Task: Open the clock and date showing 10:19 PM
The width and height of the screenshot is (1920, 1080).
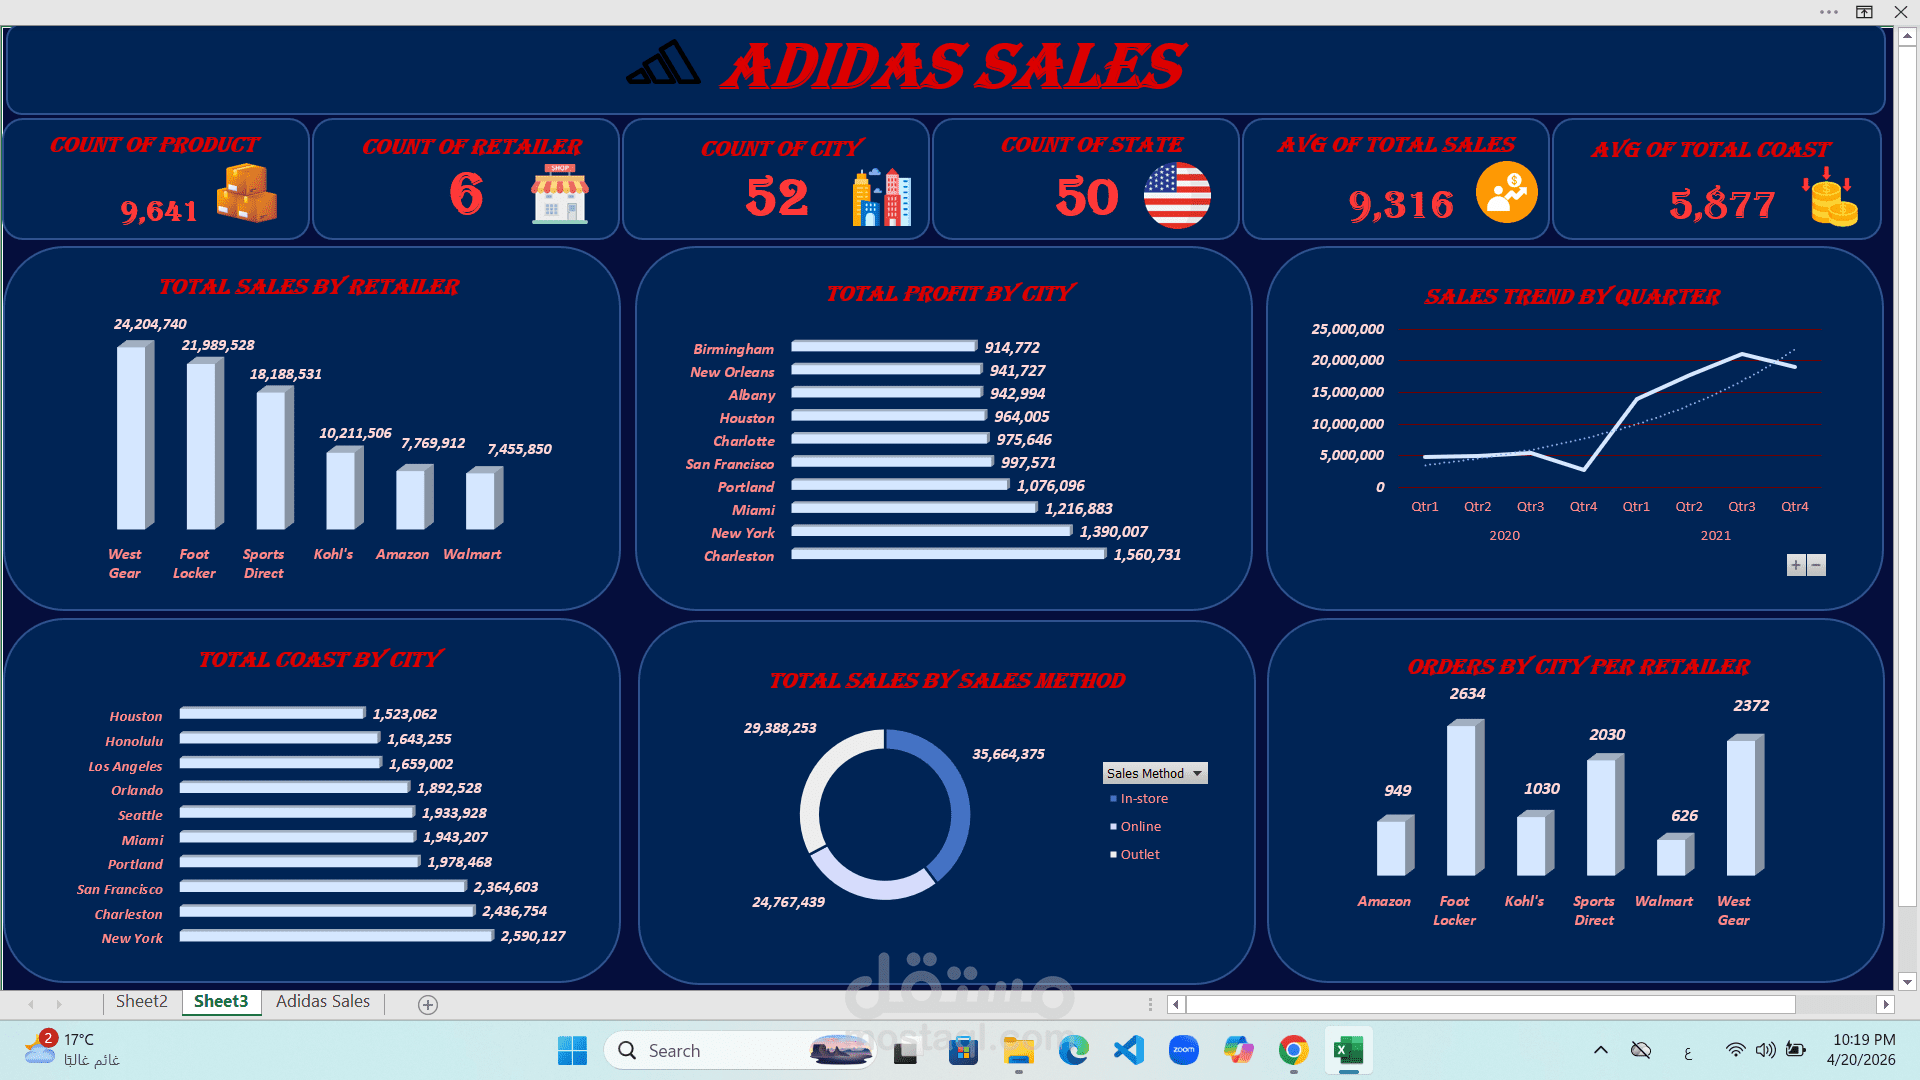Action: [x=1862, y=1050]
